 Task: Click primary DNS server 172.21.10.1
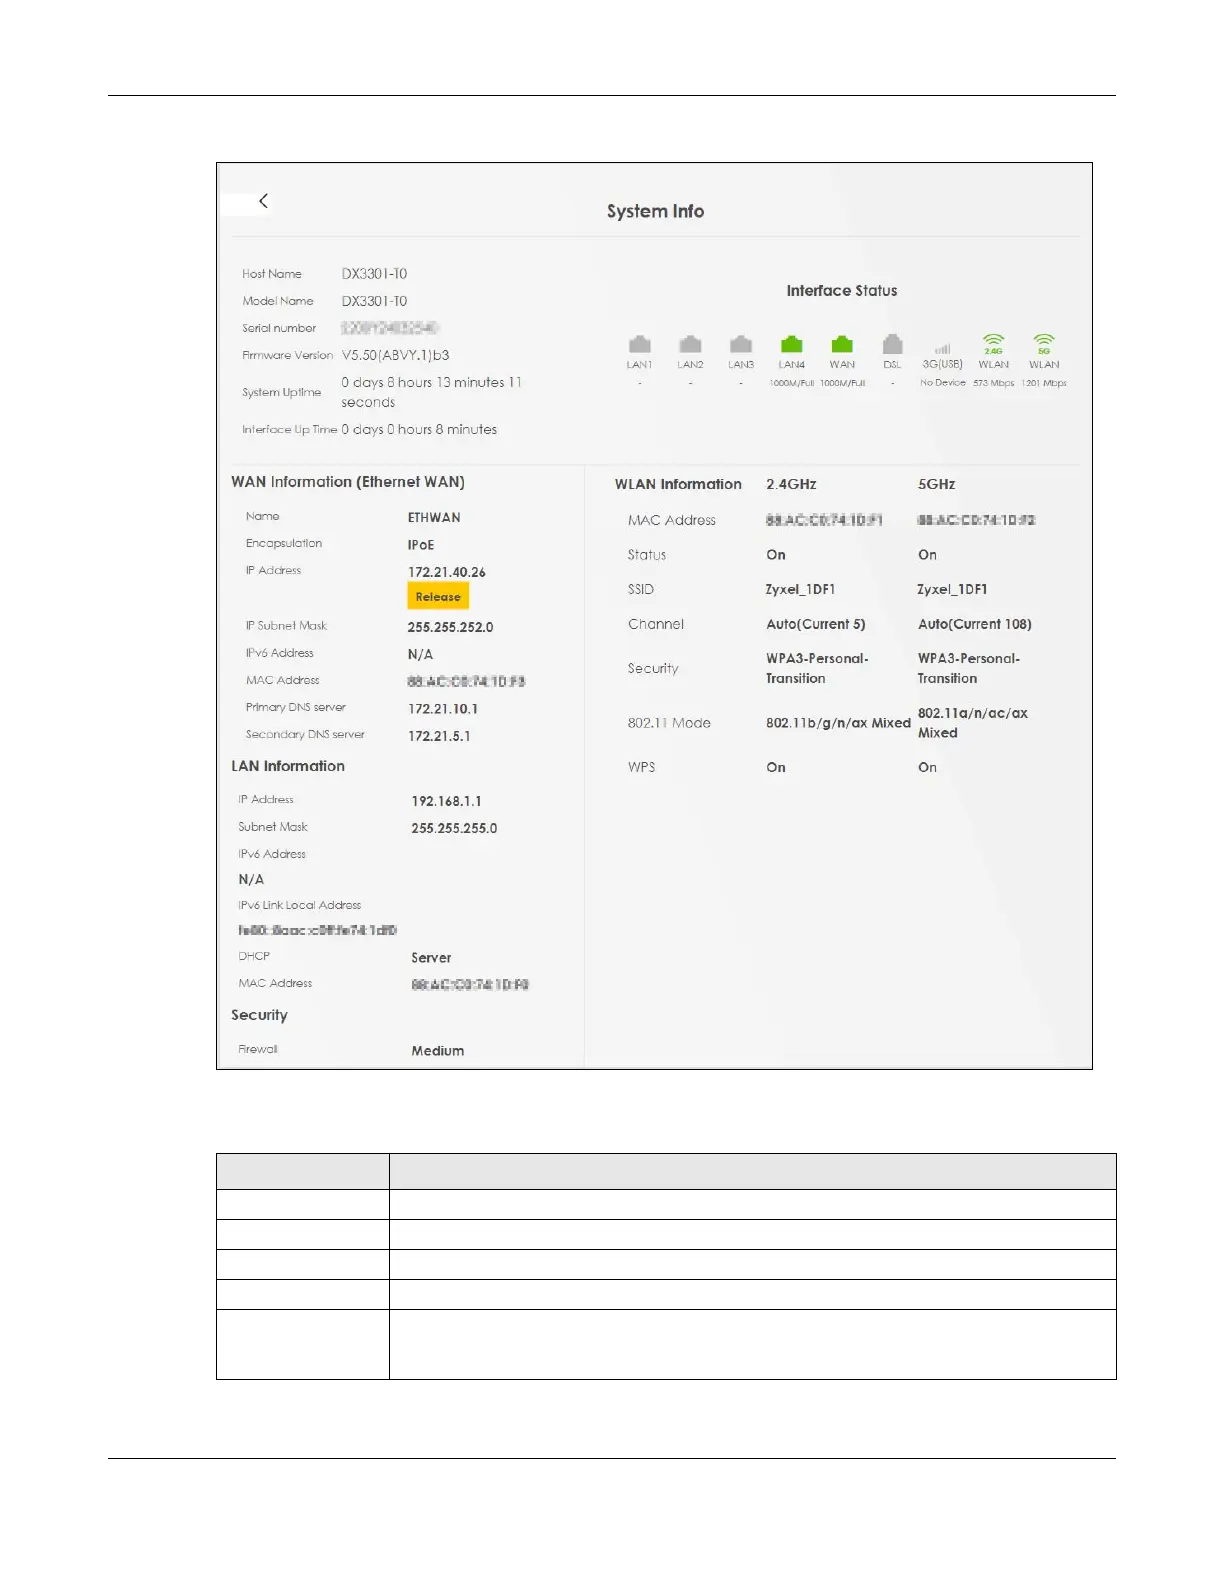(x=443, y=709)
